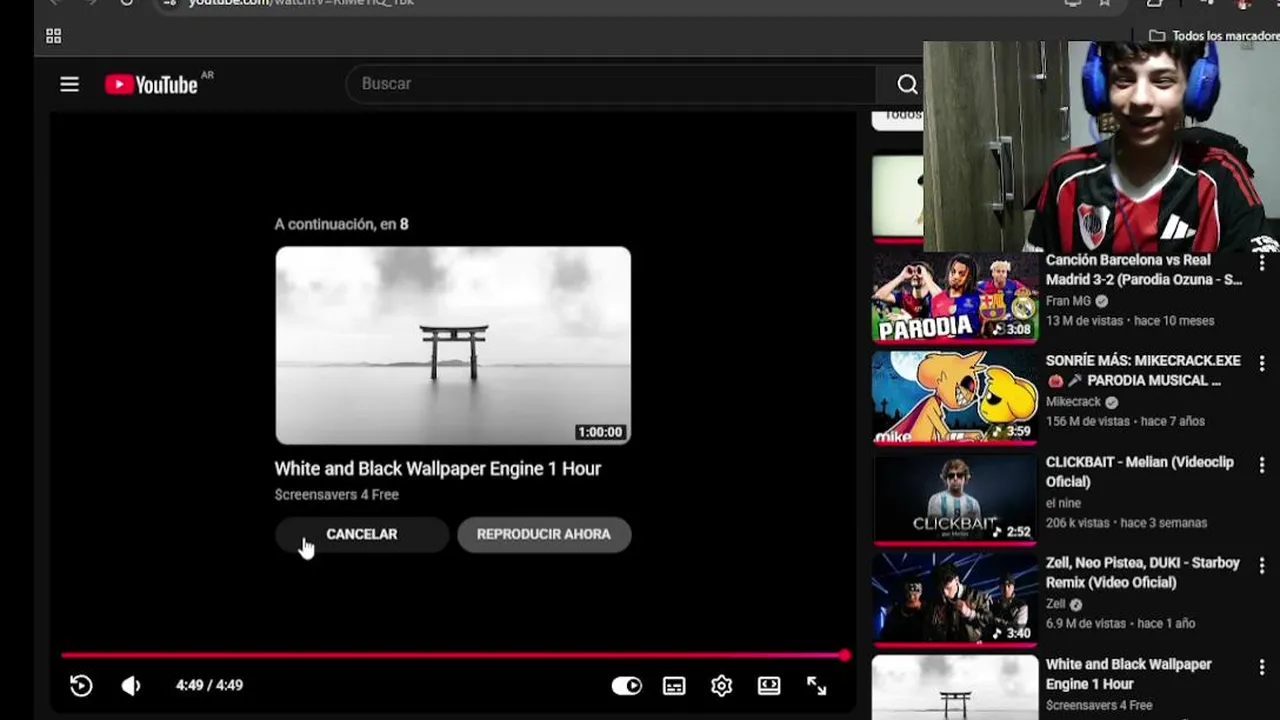1280x720 pixels.
Task: Mute audio with the speaker icon
Action: 131,685
